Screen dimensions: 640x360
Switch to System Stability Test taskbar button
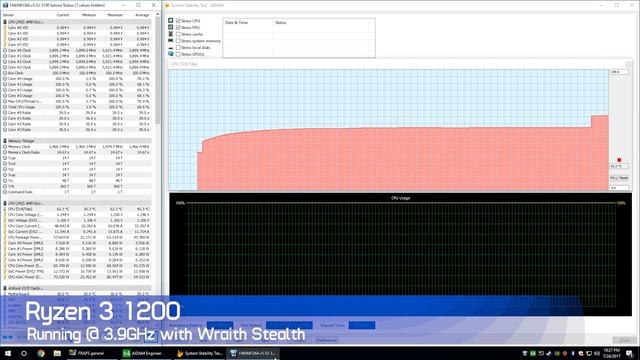pos(200,353)
